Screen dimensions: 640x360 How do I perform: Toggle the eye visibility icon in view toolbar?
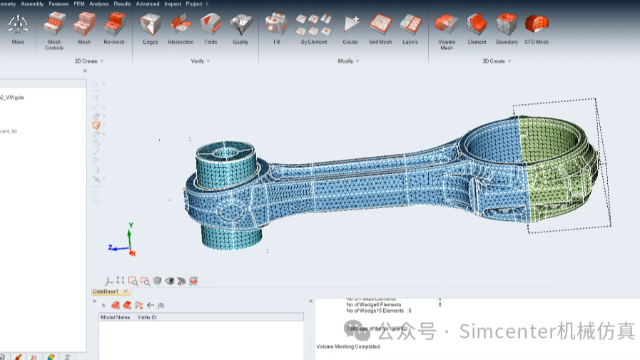coord(169,281)
